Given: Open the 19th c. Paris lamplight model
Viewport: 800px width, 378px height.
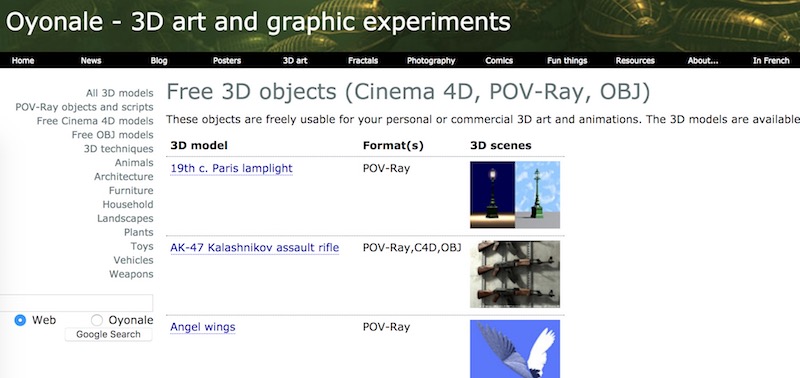Looking at the screenshot, I should click(231, 168).
